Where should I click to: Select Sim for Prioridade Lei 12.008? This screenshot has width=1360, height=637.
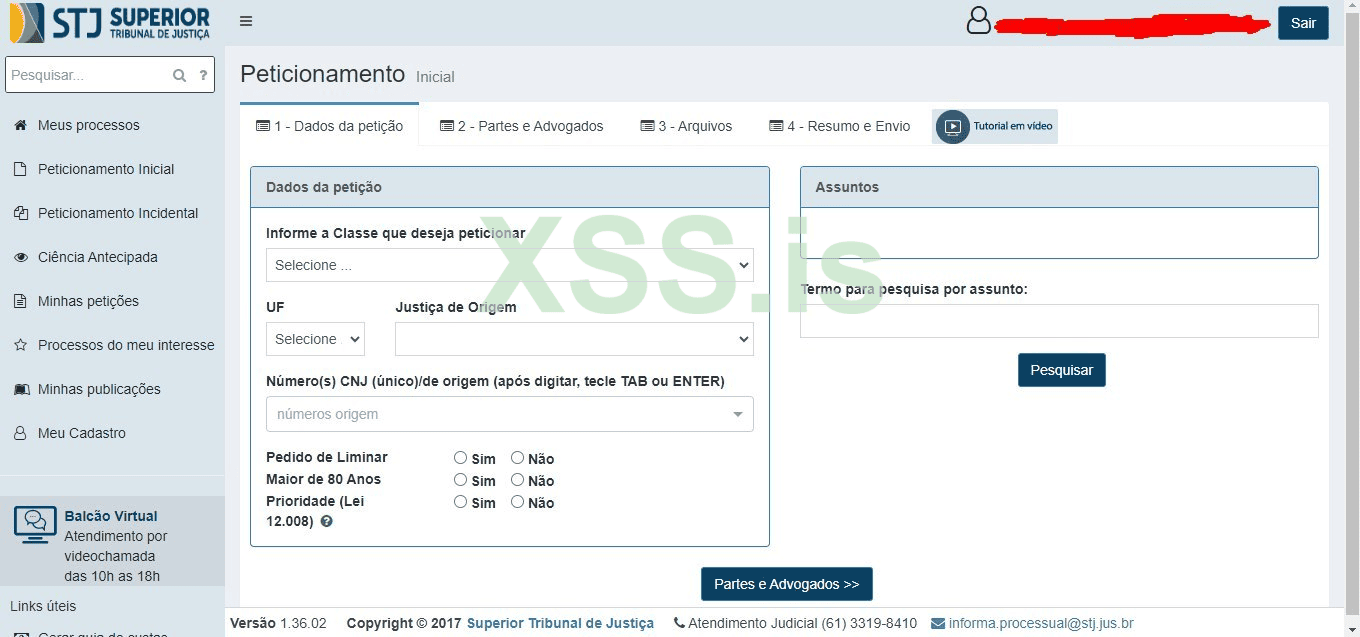pyautogui.click(x=460, y=501)
